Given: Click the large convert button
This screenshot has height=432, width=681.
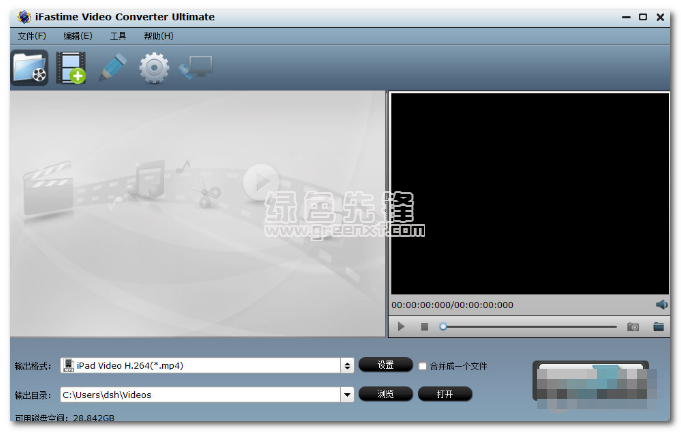Looking at the screenshot, I should coord(591,381).
